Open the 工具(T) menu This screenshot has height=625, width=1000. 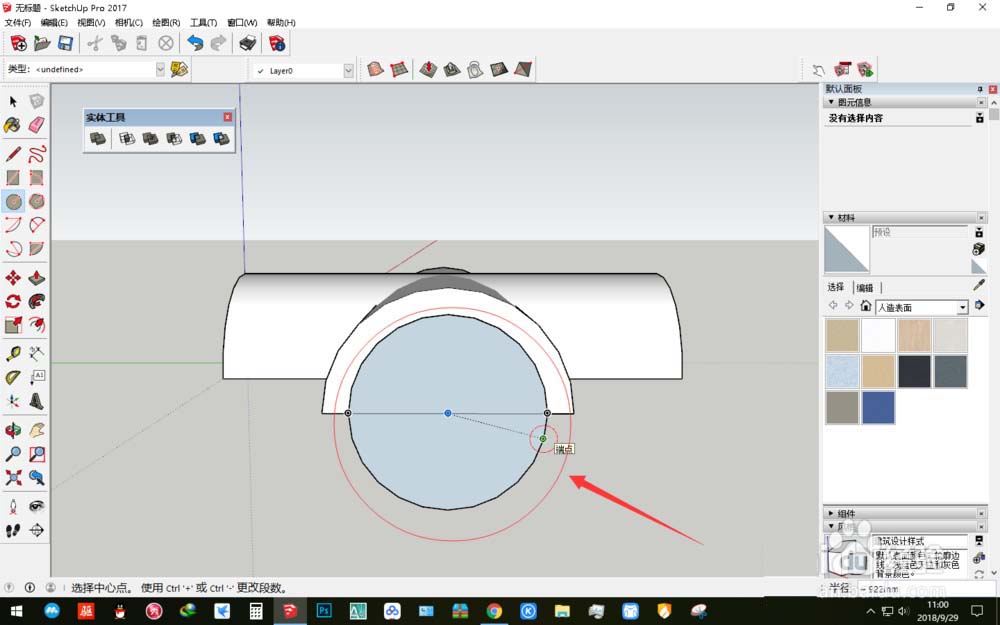[203, 22]
